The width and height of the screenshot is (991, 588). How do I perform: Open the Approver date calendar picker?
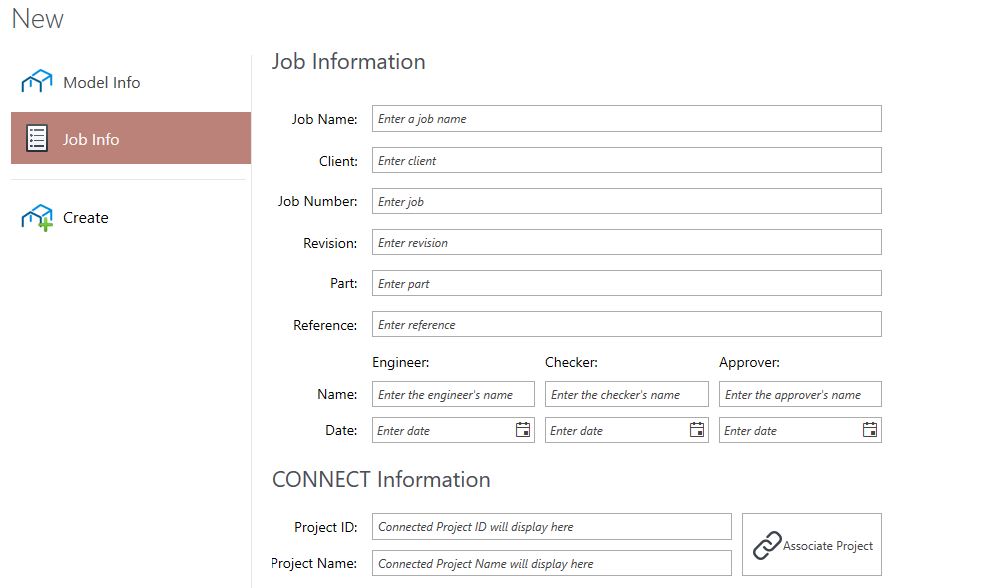coord(870,430)
